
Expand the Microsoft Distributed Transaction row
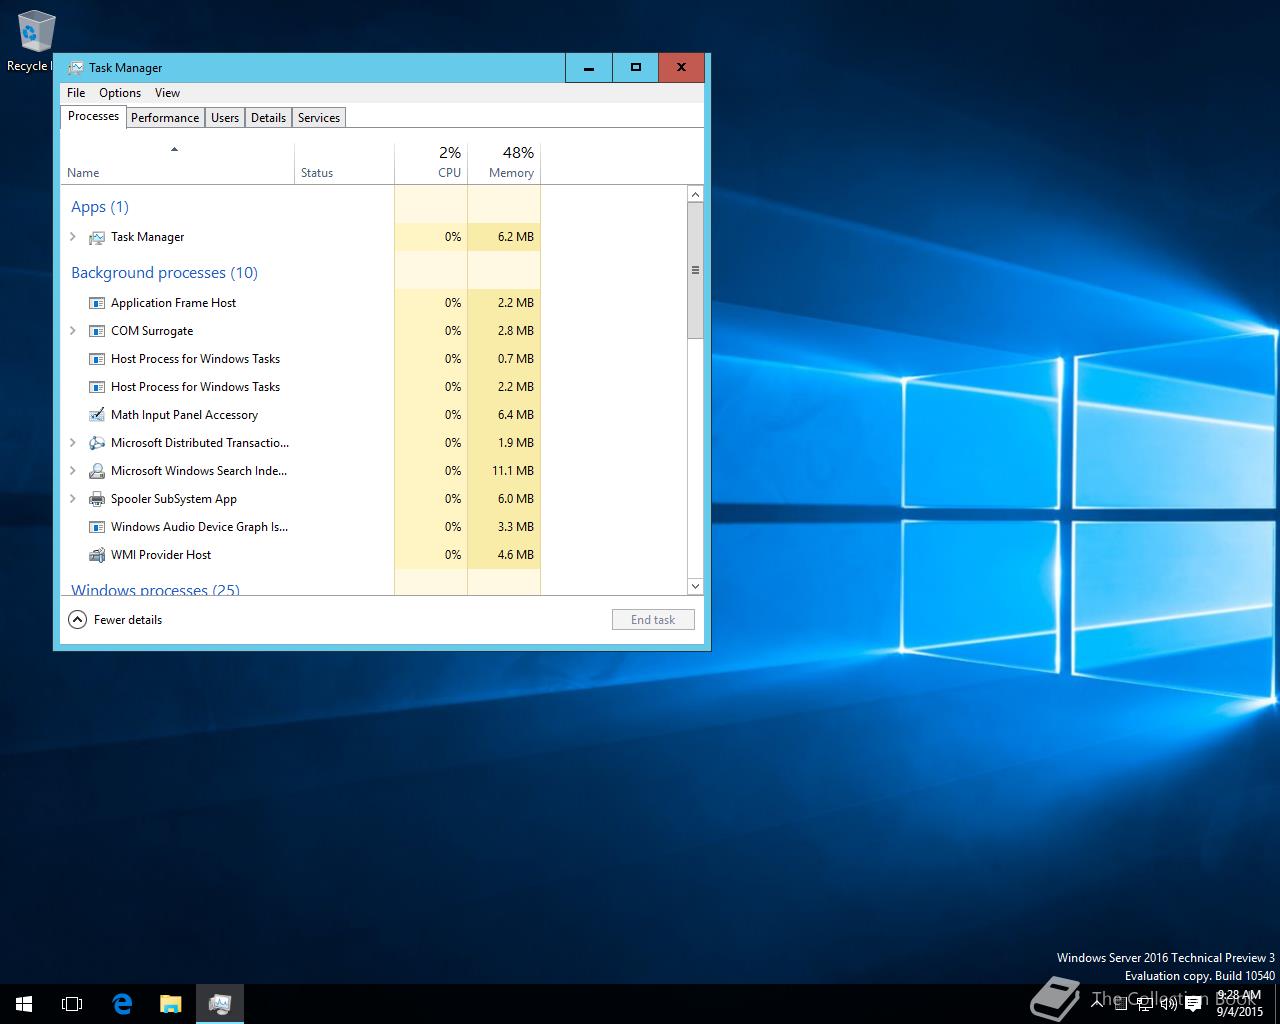[x=73, y=443]
